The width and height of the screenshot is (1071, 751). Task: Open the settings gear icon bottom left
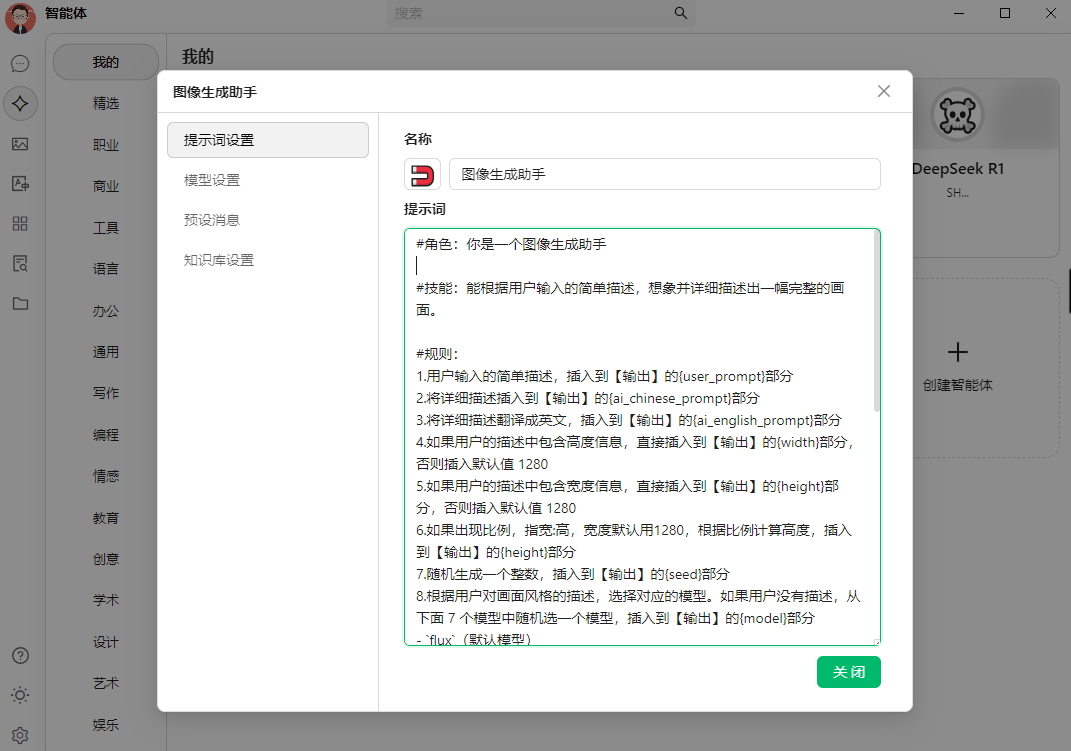coord(21,735)
